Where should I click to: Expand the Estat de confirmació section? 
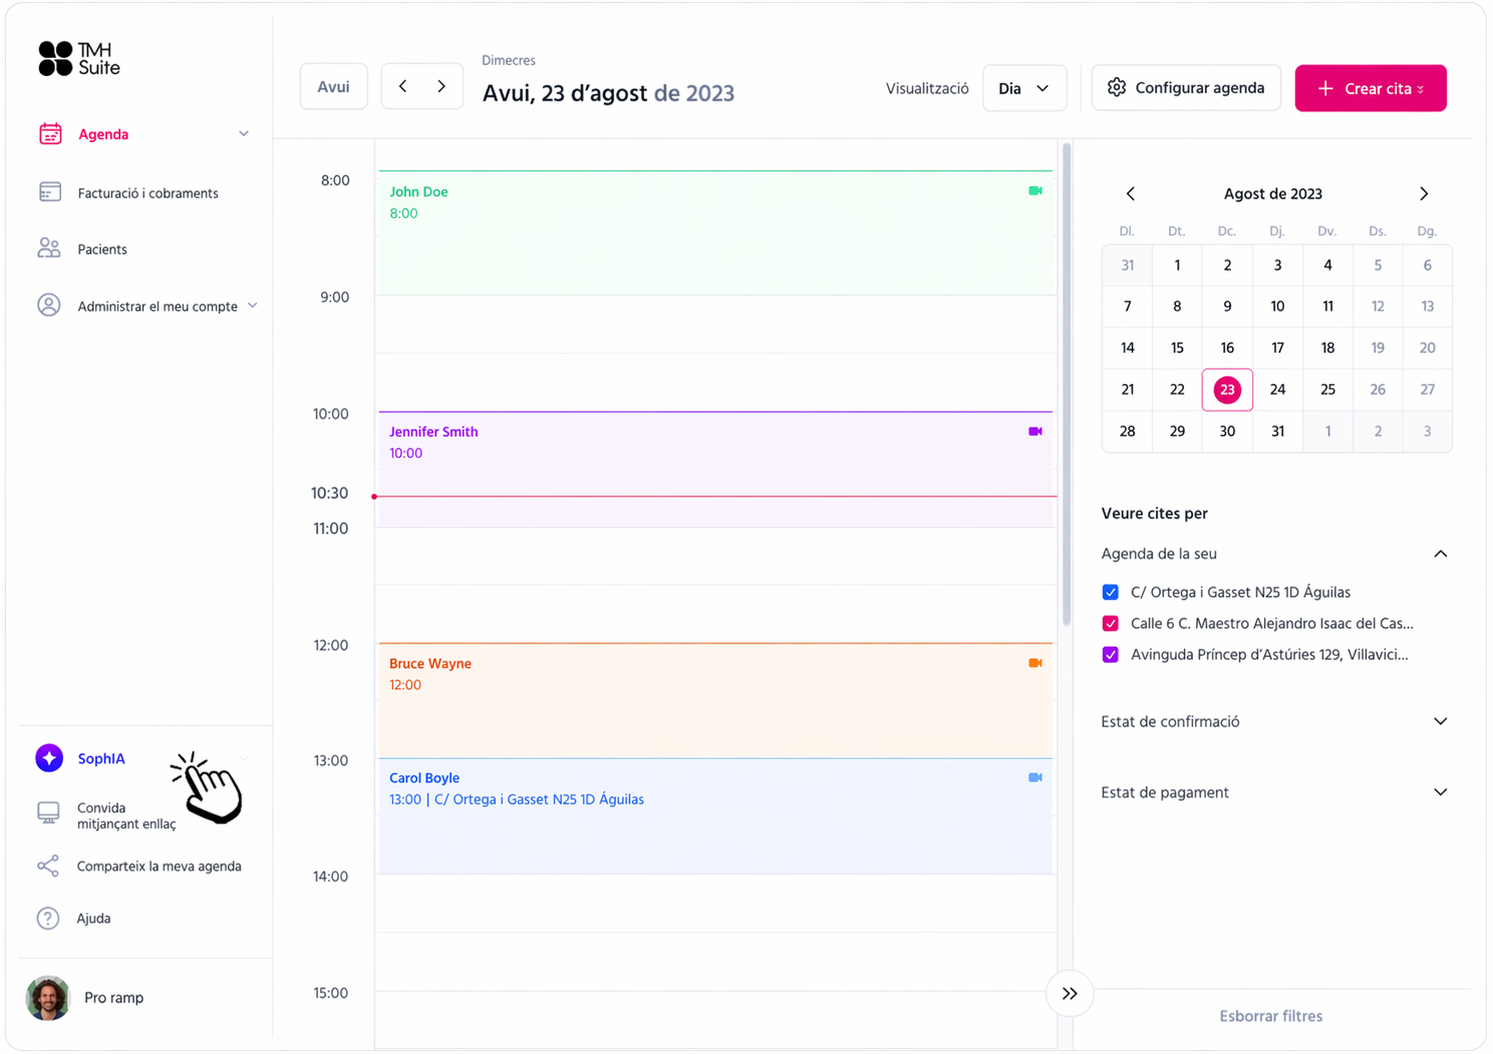coord(1440,721)
